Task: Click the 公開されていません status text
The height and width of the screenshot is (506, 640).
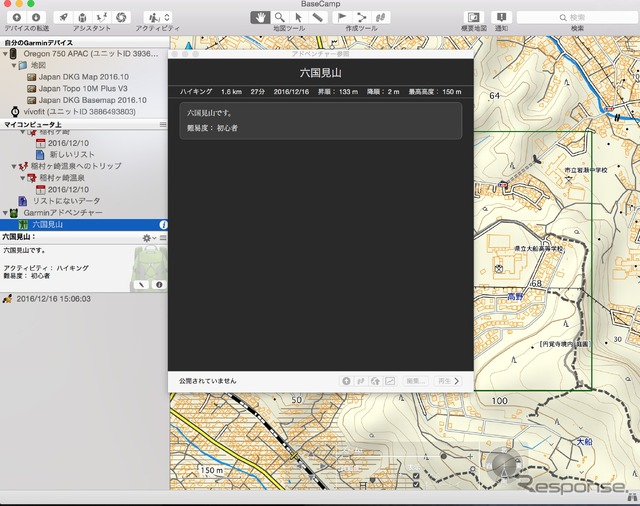Action: (x=207, y=381)
